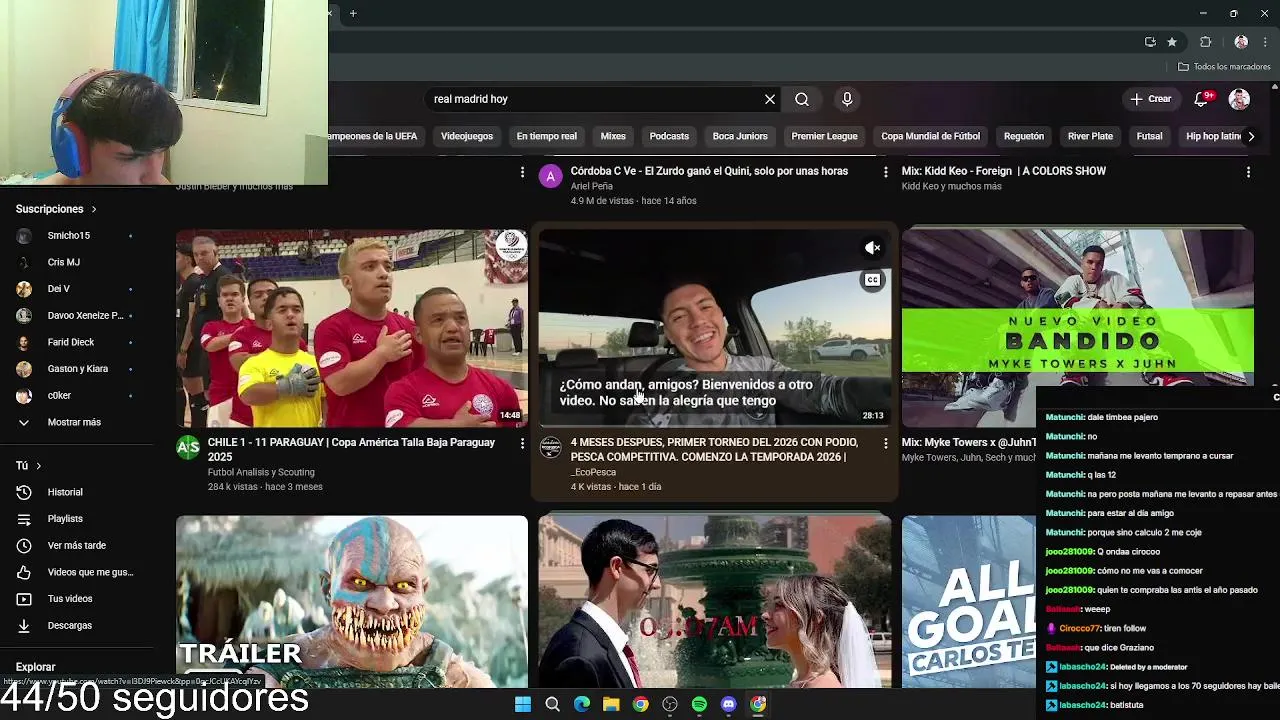The width and height of the screenshot is (1280, 720).
Task: Open options for Córdoba C Ve video
Action: pos(885,172)
